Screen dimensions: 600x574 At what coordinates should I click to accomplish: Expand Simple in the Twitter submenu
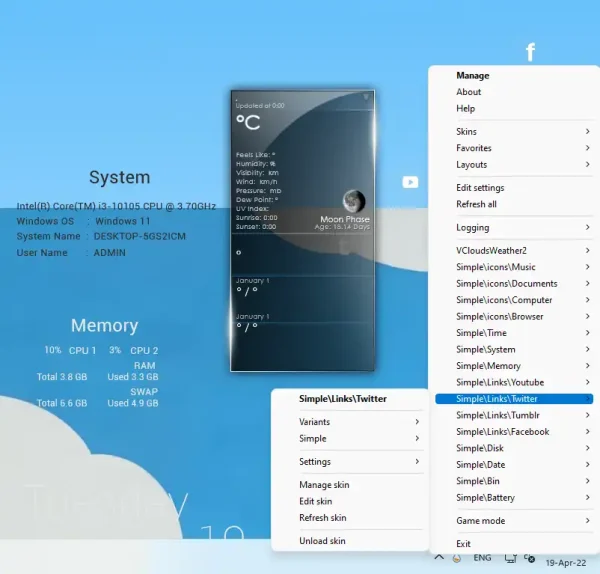[350, 439]
